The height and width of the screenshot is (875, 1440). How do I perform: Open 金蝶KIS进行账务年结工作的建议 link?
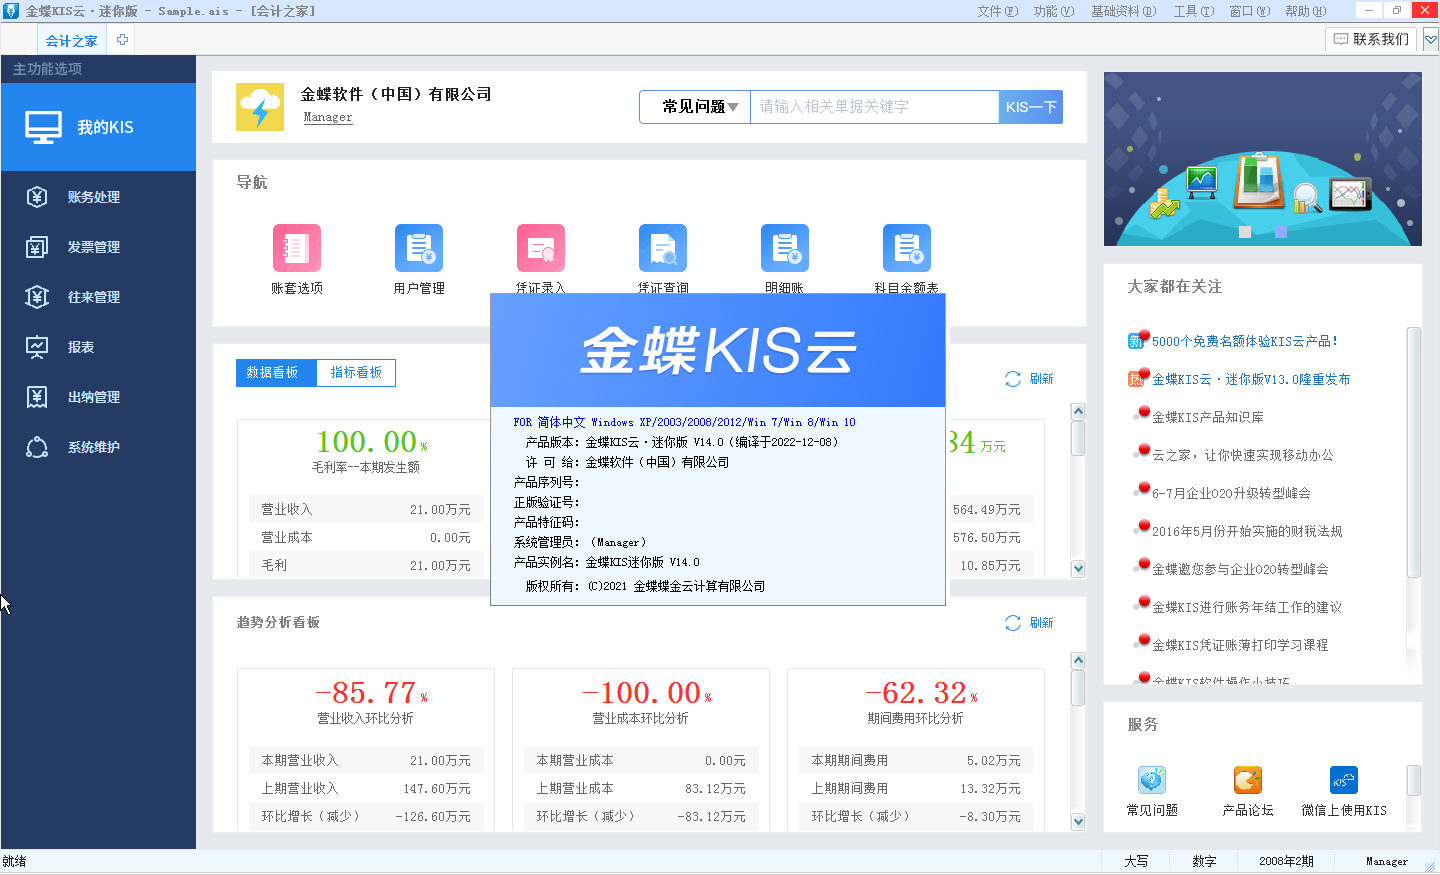[x=1247, y=607]
